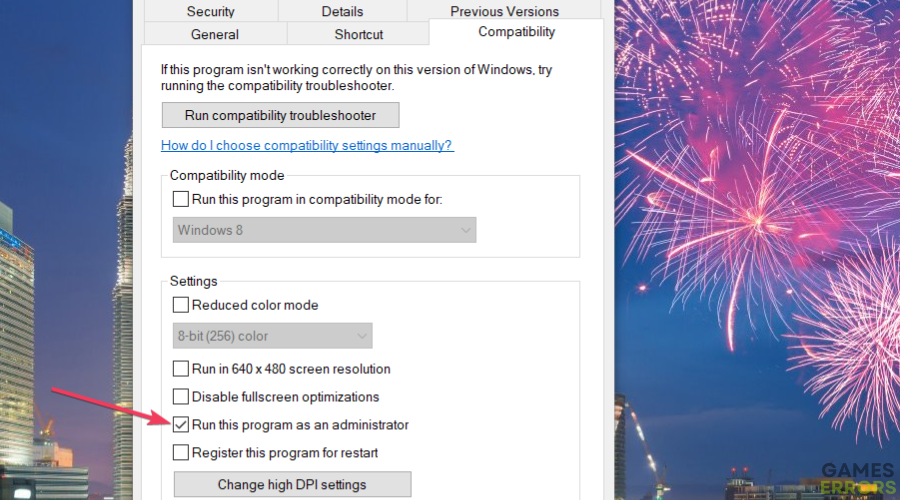Click Change high DPI settings button
The width and height of the screenshot is (900, 500).
tap(292, 485)
